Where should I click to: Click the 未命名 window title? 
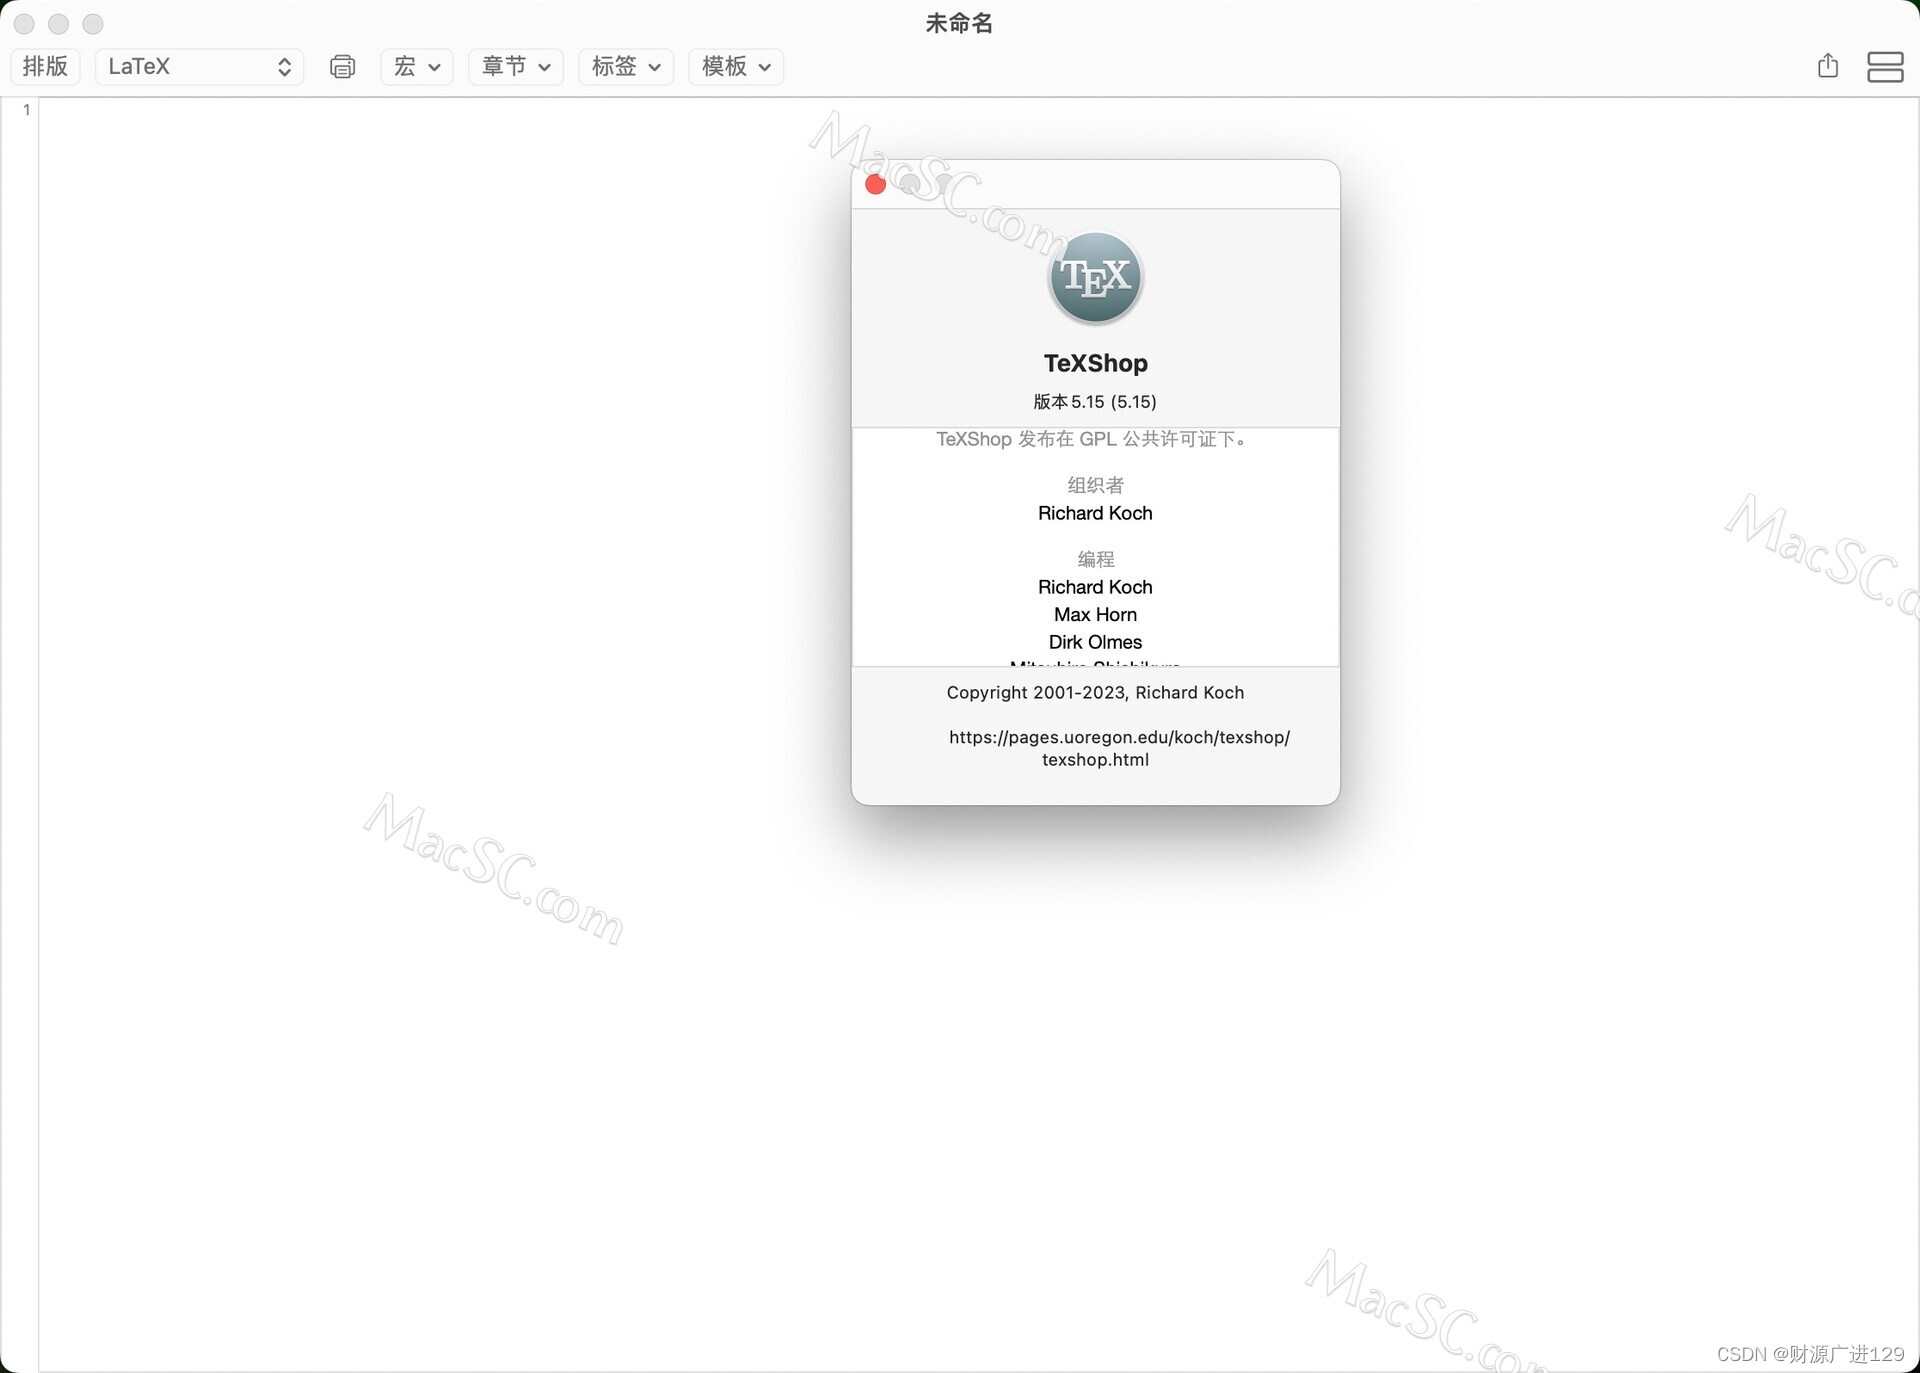(958, 23)
